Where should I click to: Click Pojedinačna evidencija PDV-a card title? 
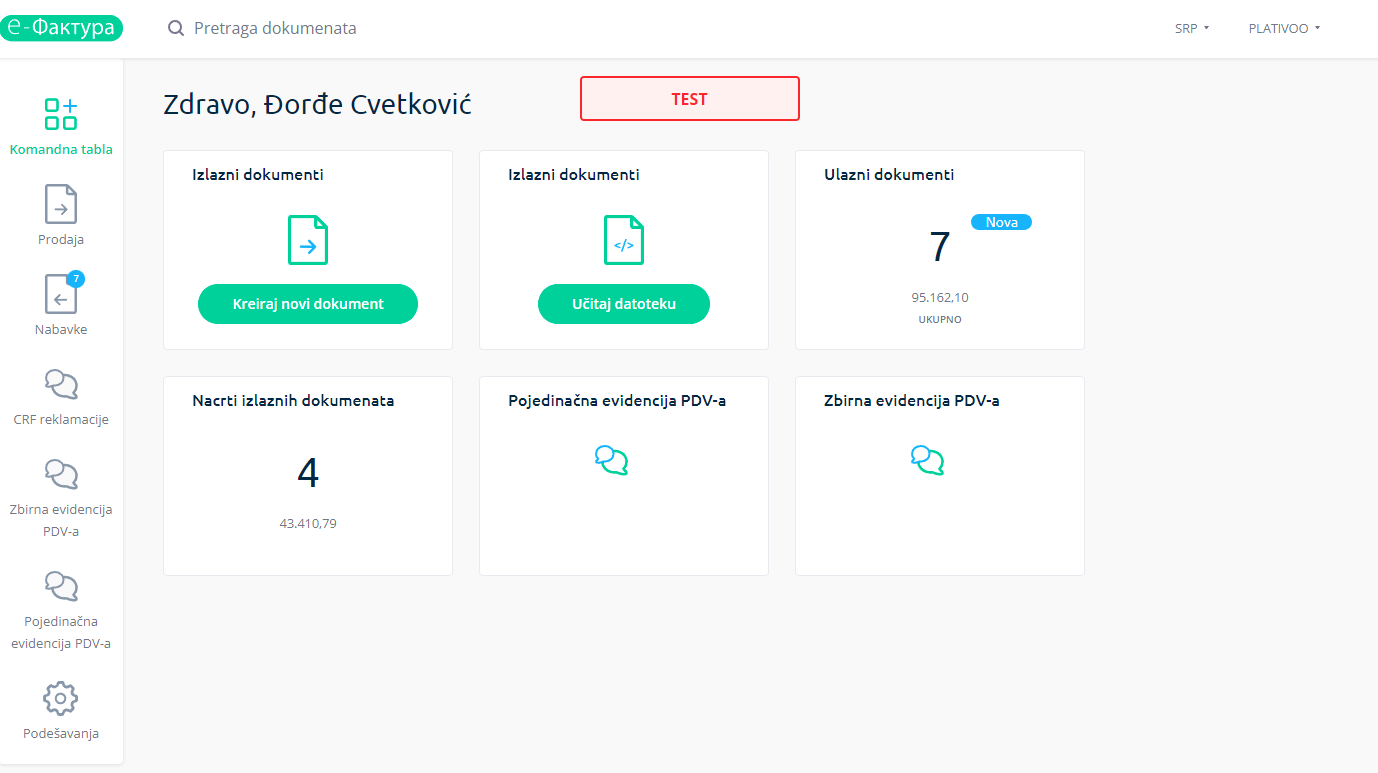[617, 401]
